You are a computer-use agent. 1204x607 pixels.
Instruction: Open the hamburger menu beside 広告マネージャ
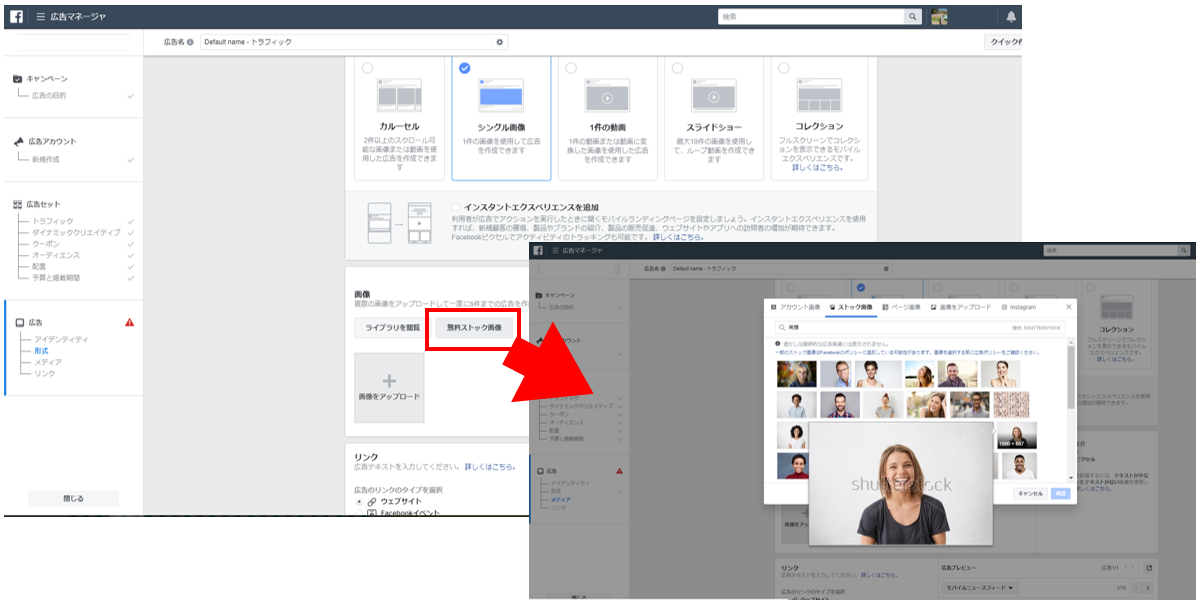(x=40, y=17)
